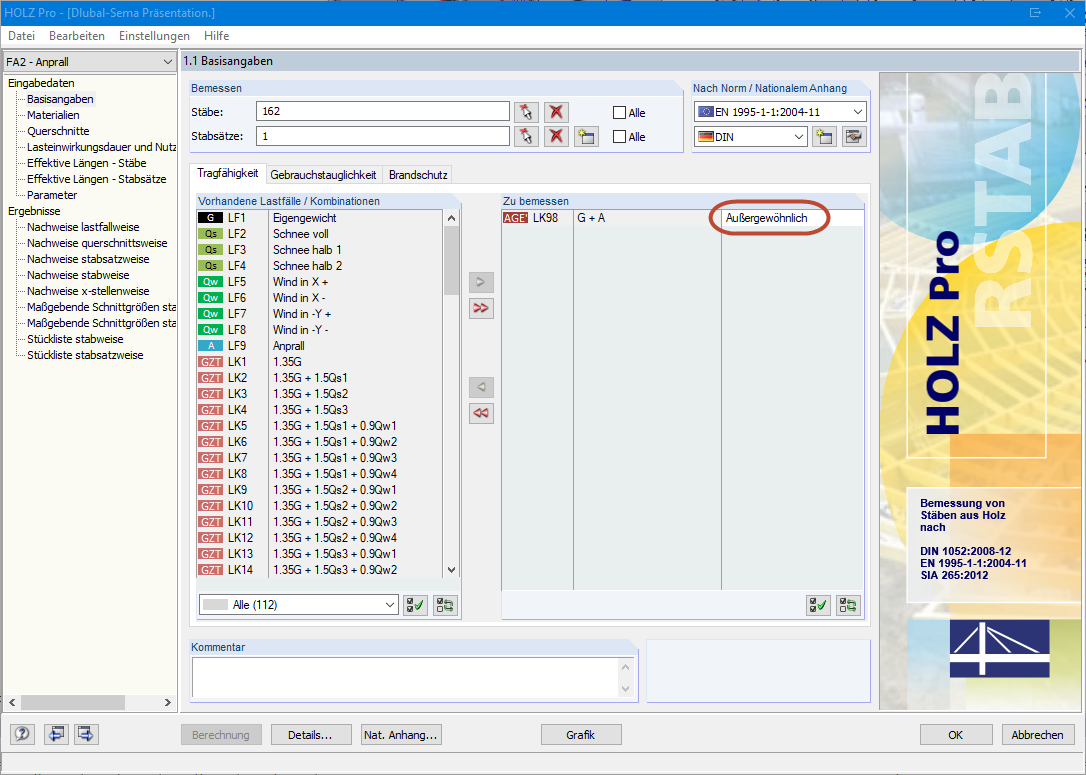Click the GZT badge of LK1
The image size is (1086, 775).
(x=211, y=362)
